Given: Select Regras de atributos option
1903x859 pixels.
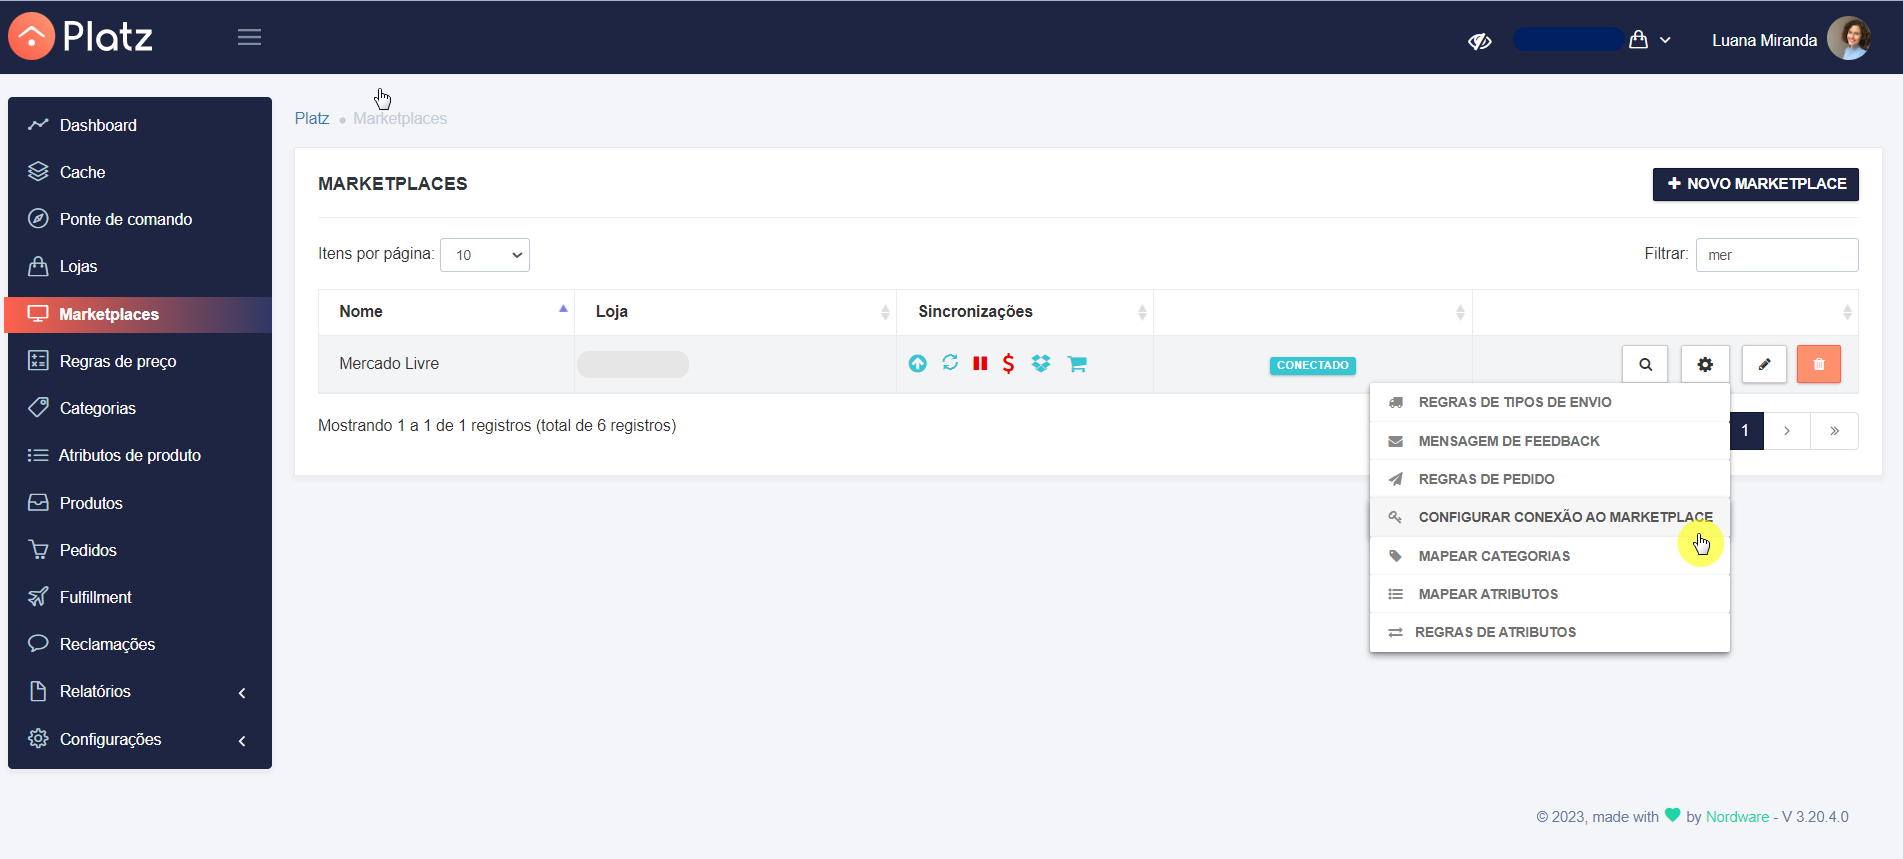Looking at the screenshot, I should (1550, 632).
